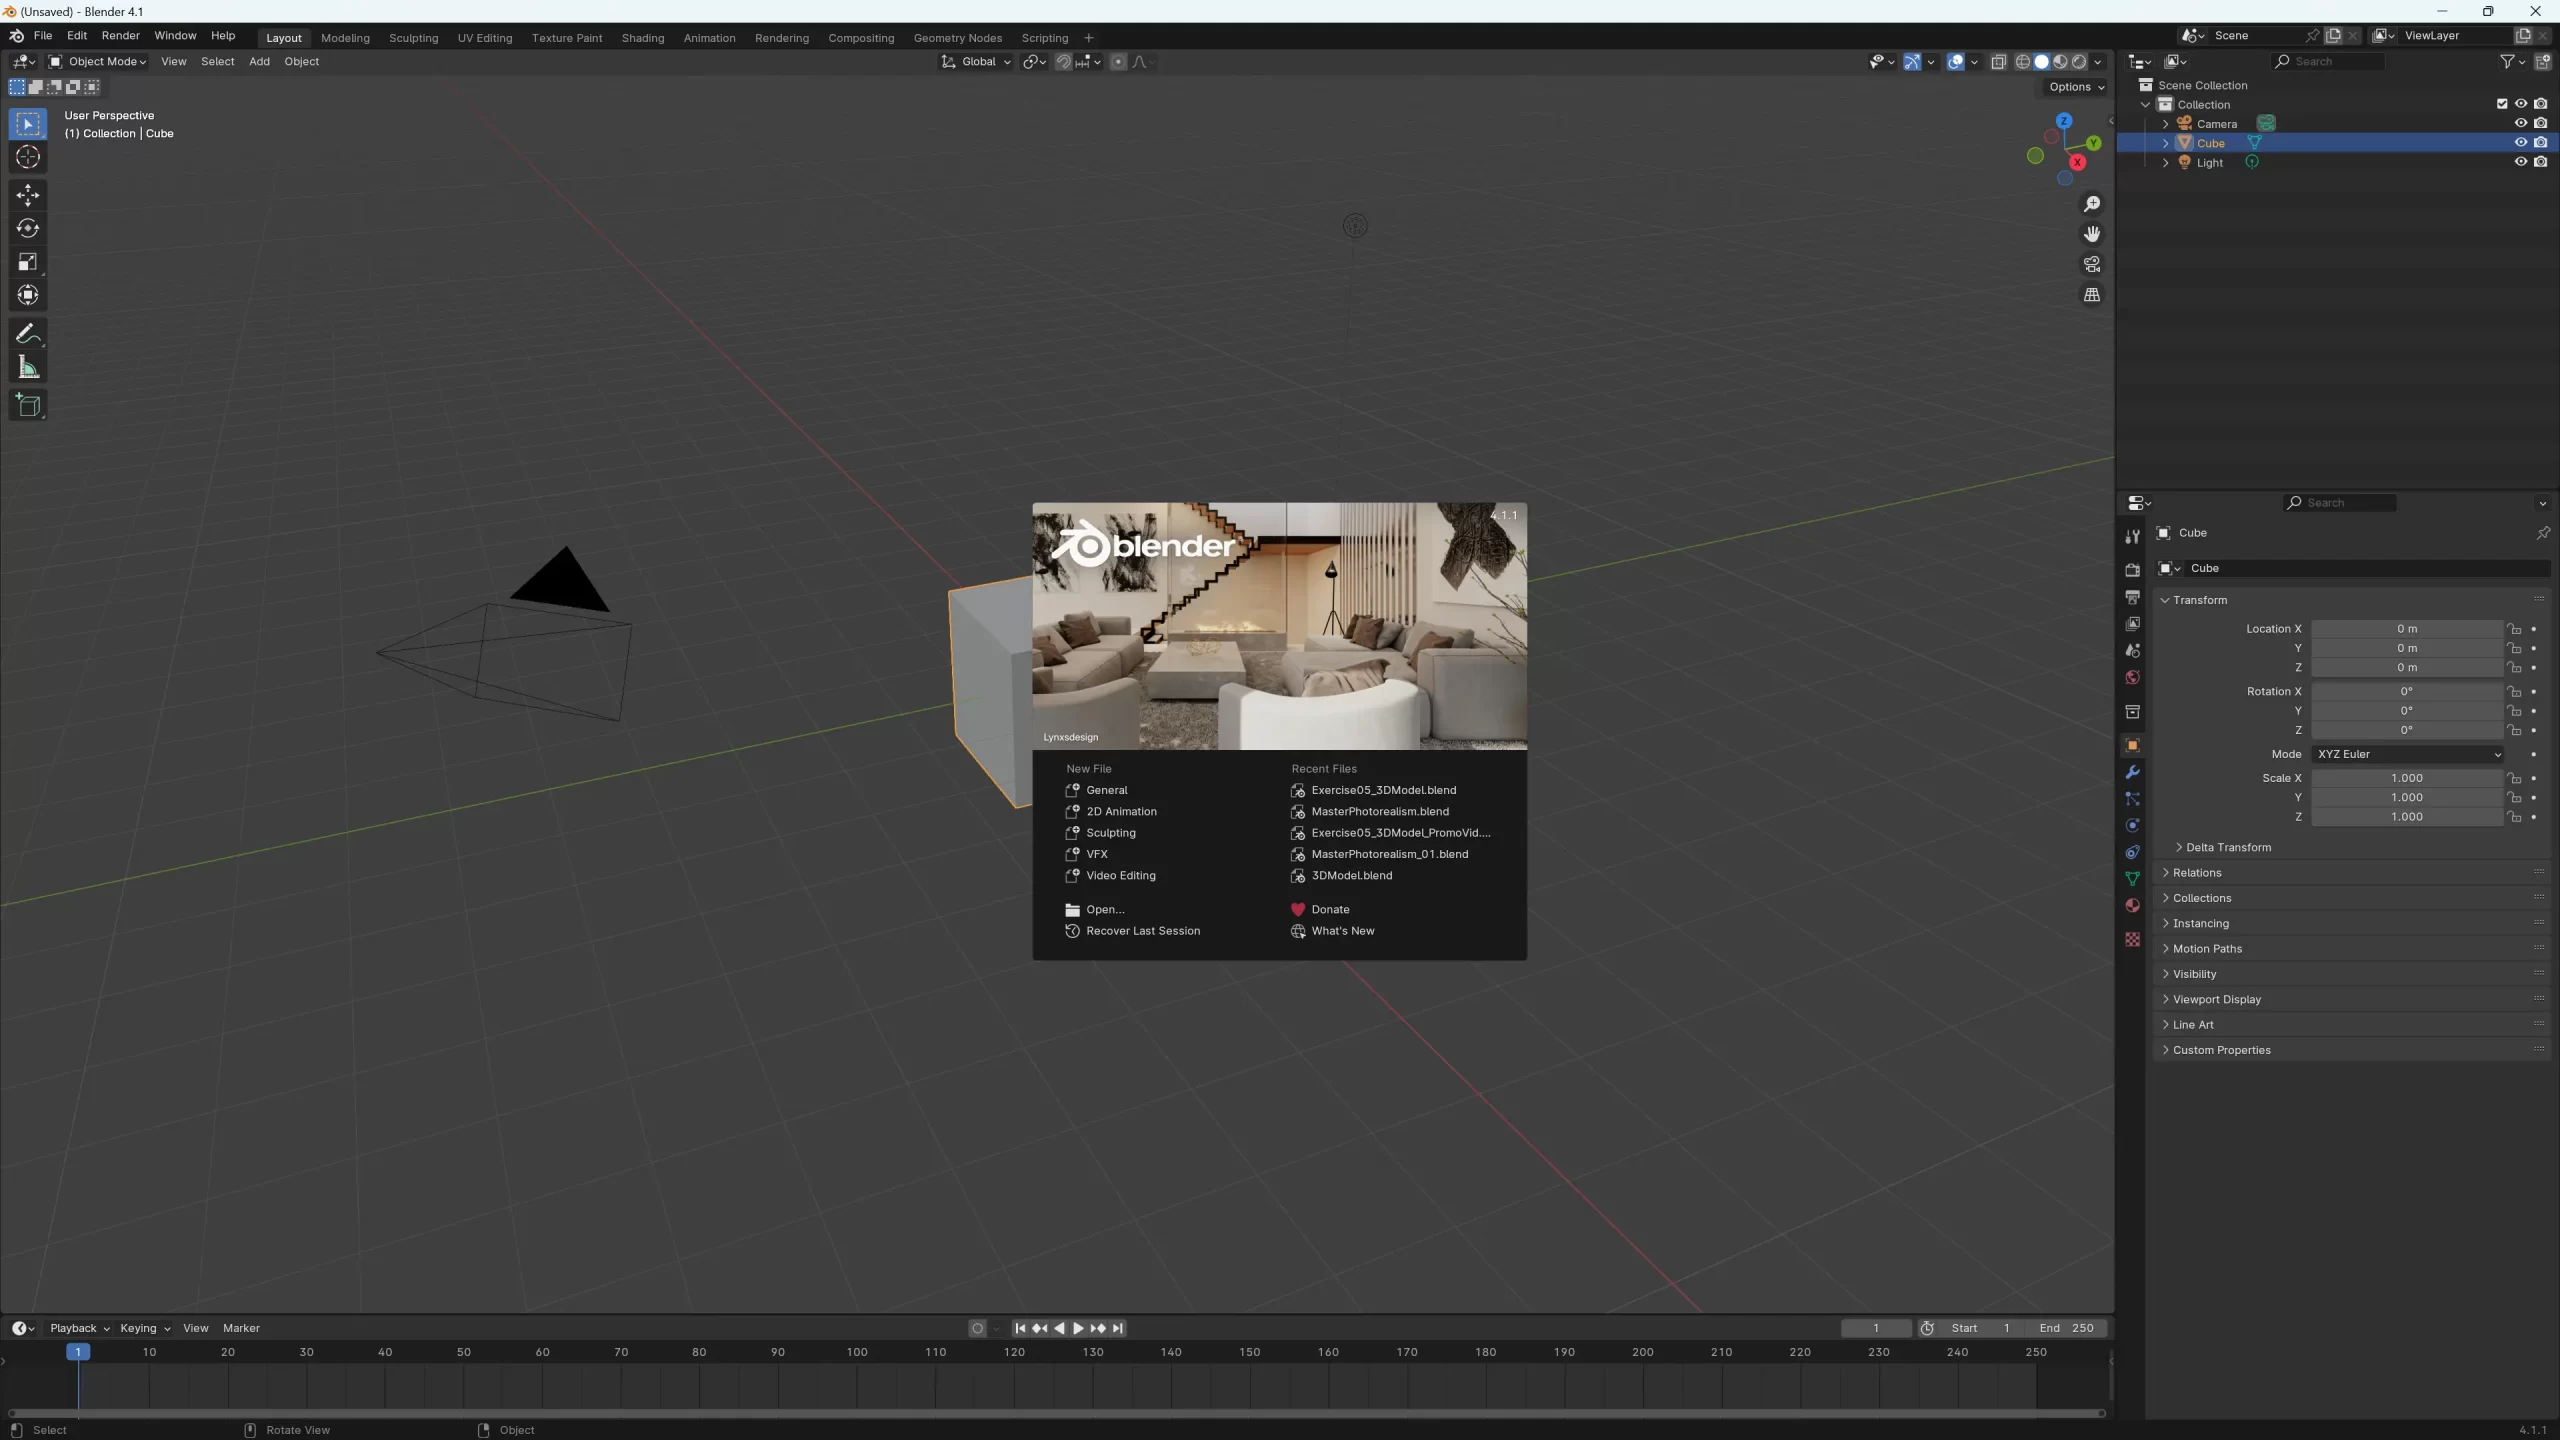Hide the Cube in viewport

click(x=2520, y=143)
